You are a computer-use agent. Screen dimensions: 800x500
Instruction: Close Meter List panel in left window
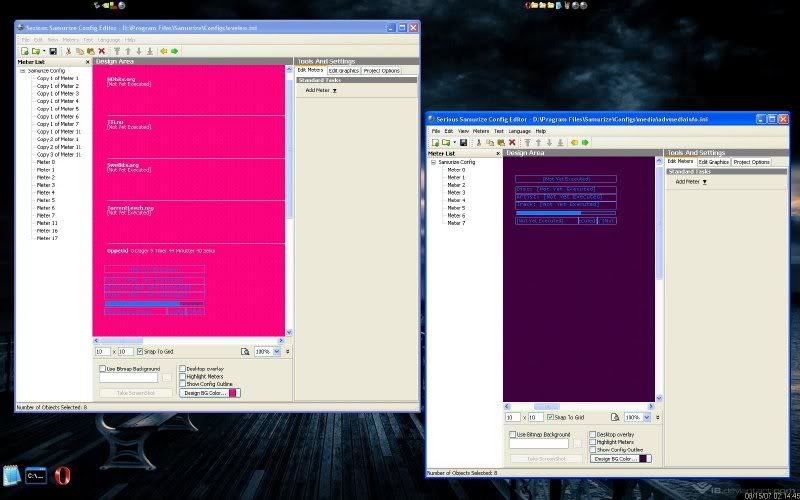pos(87,62)
